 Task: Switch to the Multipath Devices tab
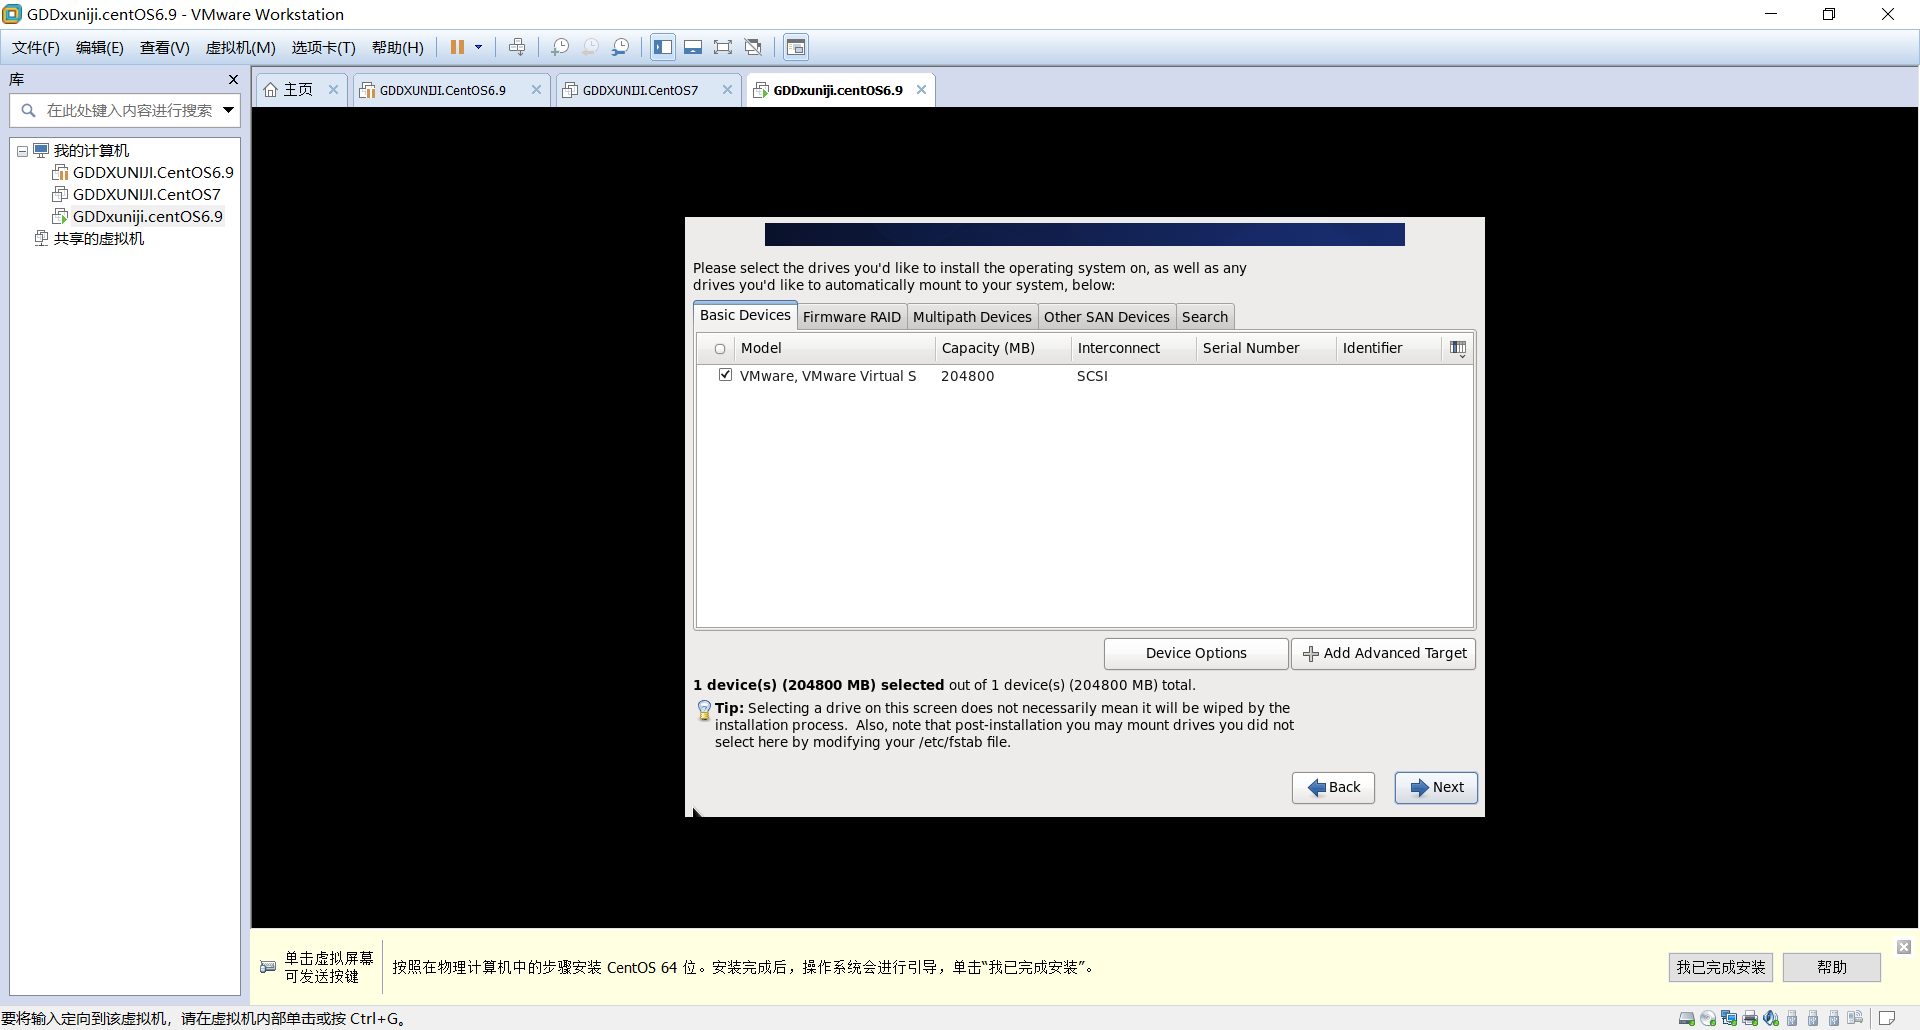click(972, 316)
